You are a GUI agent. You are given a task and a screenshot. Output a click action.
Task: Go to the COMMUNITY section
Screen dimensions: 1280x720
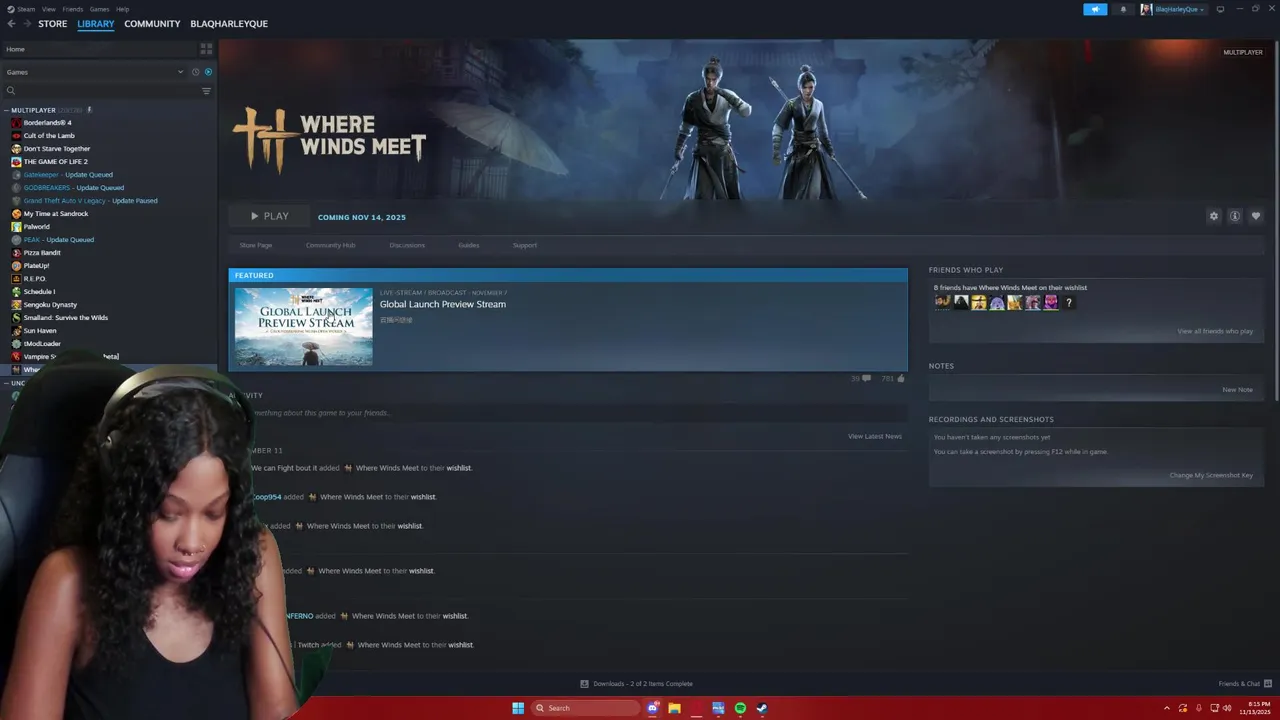click(x=152, y=24)
